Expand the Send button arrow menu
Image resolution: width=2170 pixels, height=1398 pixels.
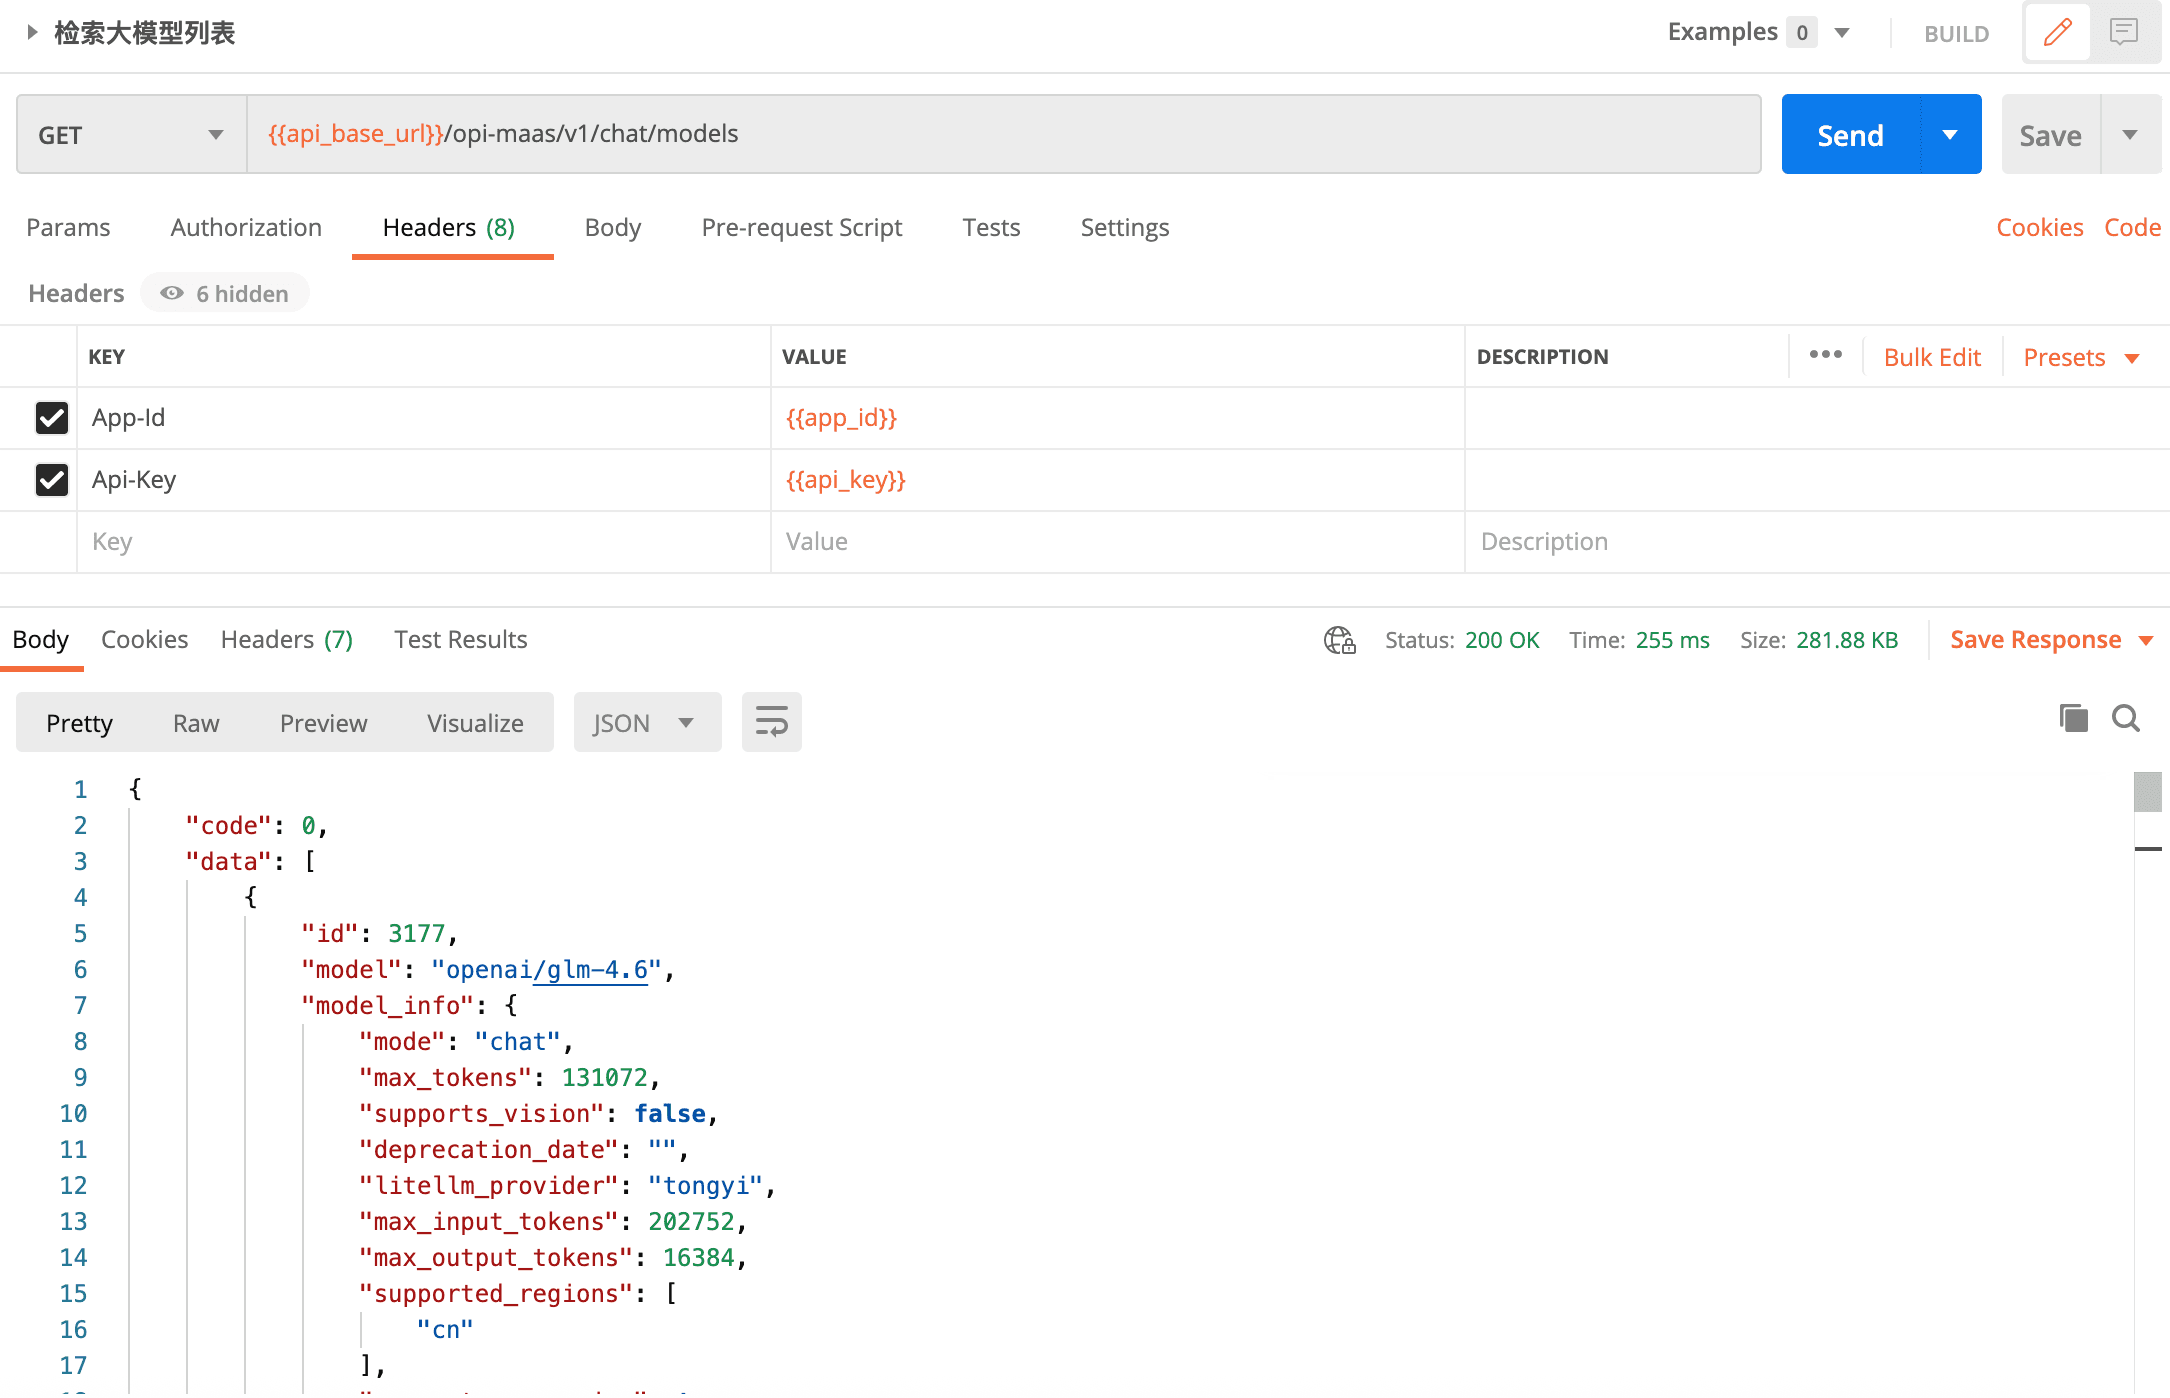tap(1950, 135)
